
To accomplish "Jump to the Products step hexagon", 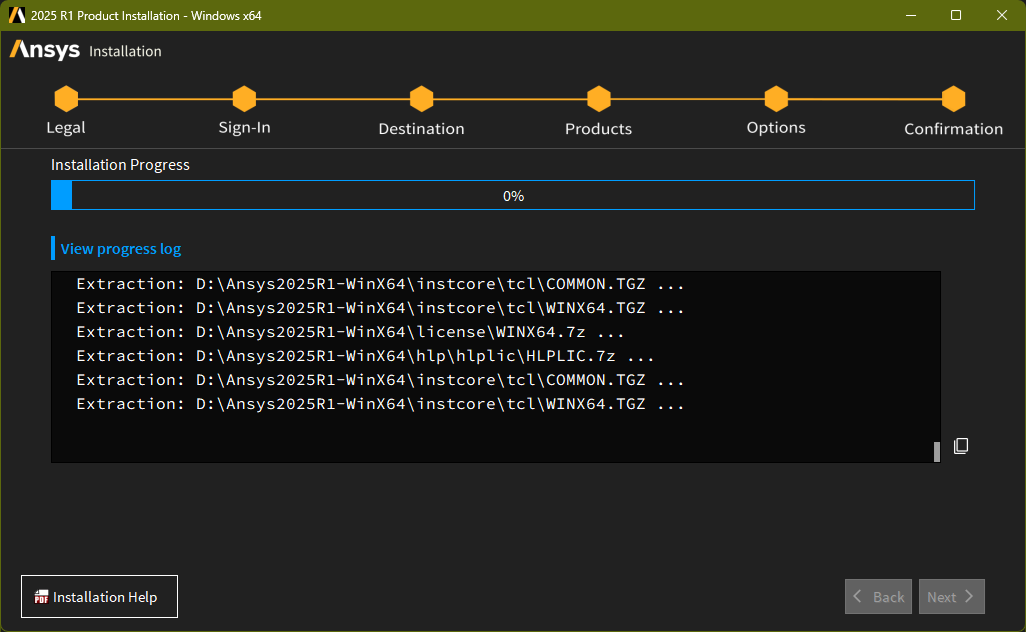I will tap(598, 99).
